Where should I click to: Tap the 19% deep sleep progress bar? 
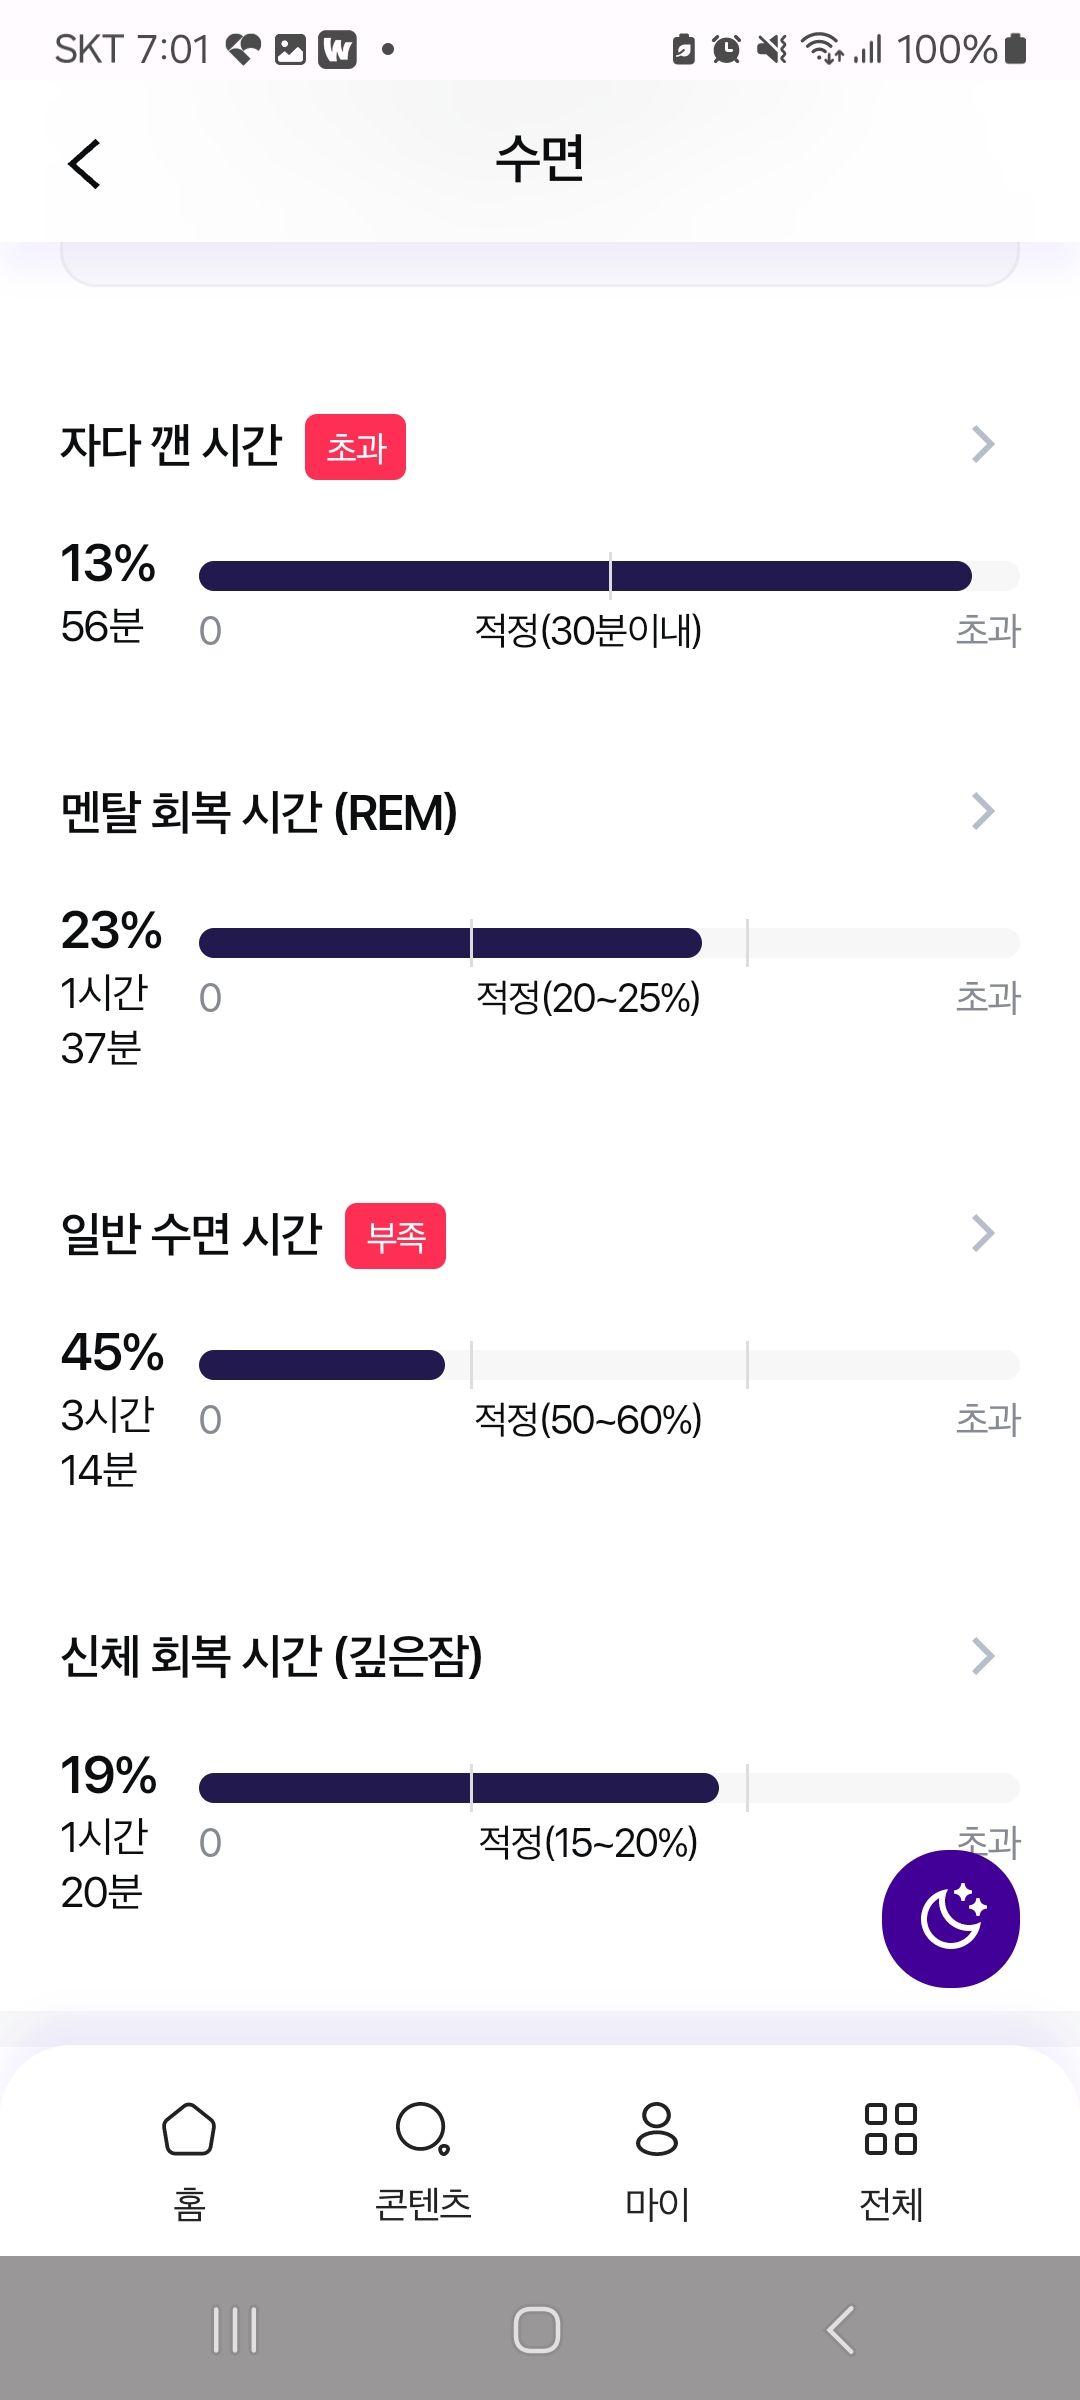click(609, 1788)
